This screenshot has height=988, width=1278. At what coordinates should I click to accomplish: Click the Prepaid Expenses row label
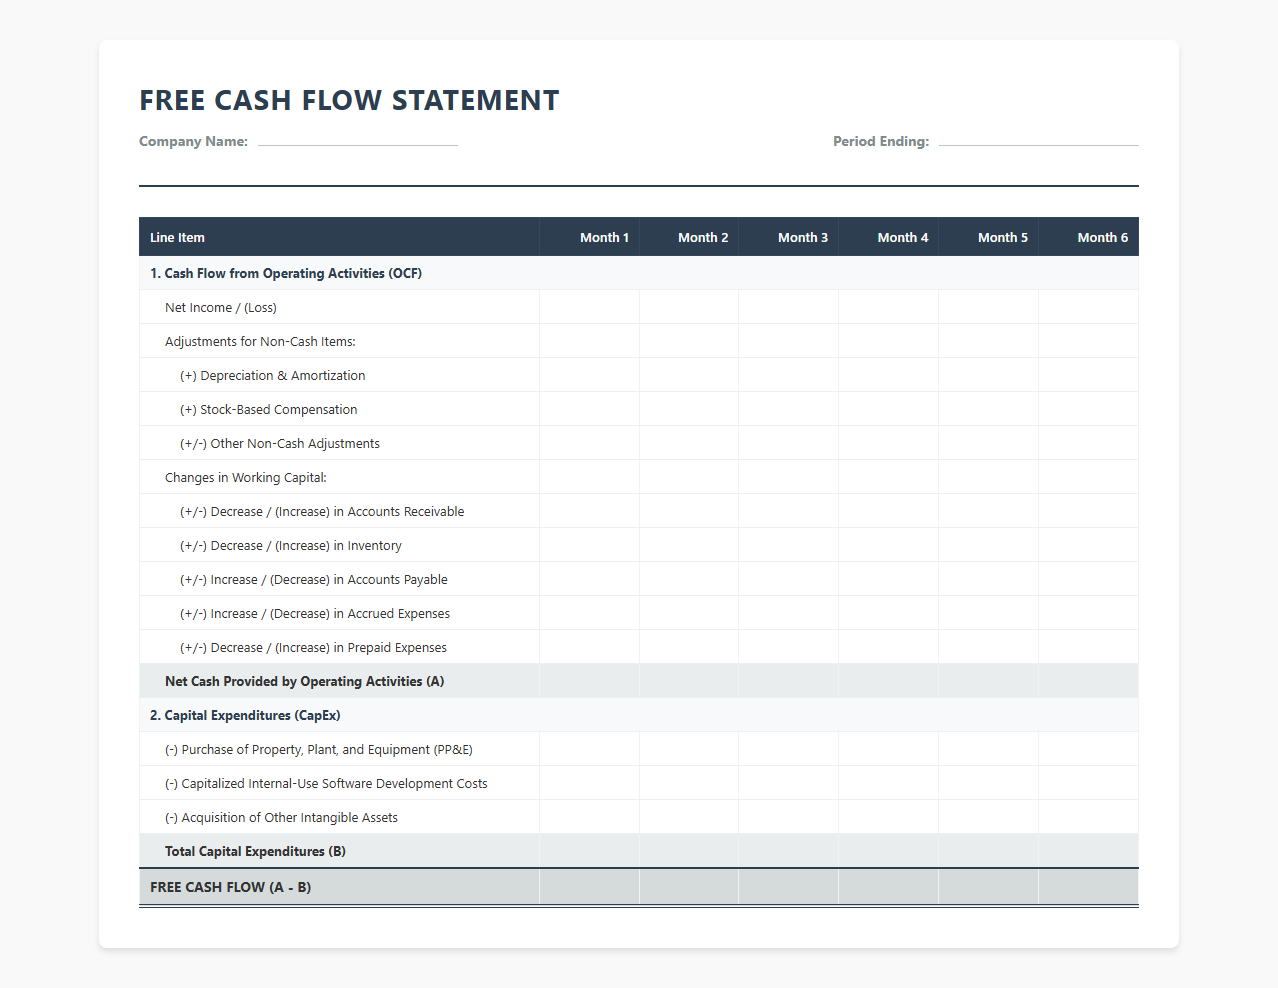tap(313, 647)
